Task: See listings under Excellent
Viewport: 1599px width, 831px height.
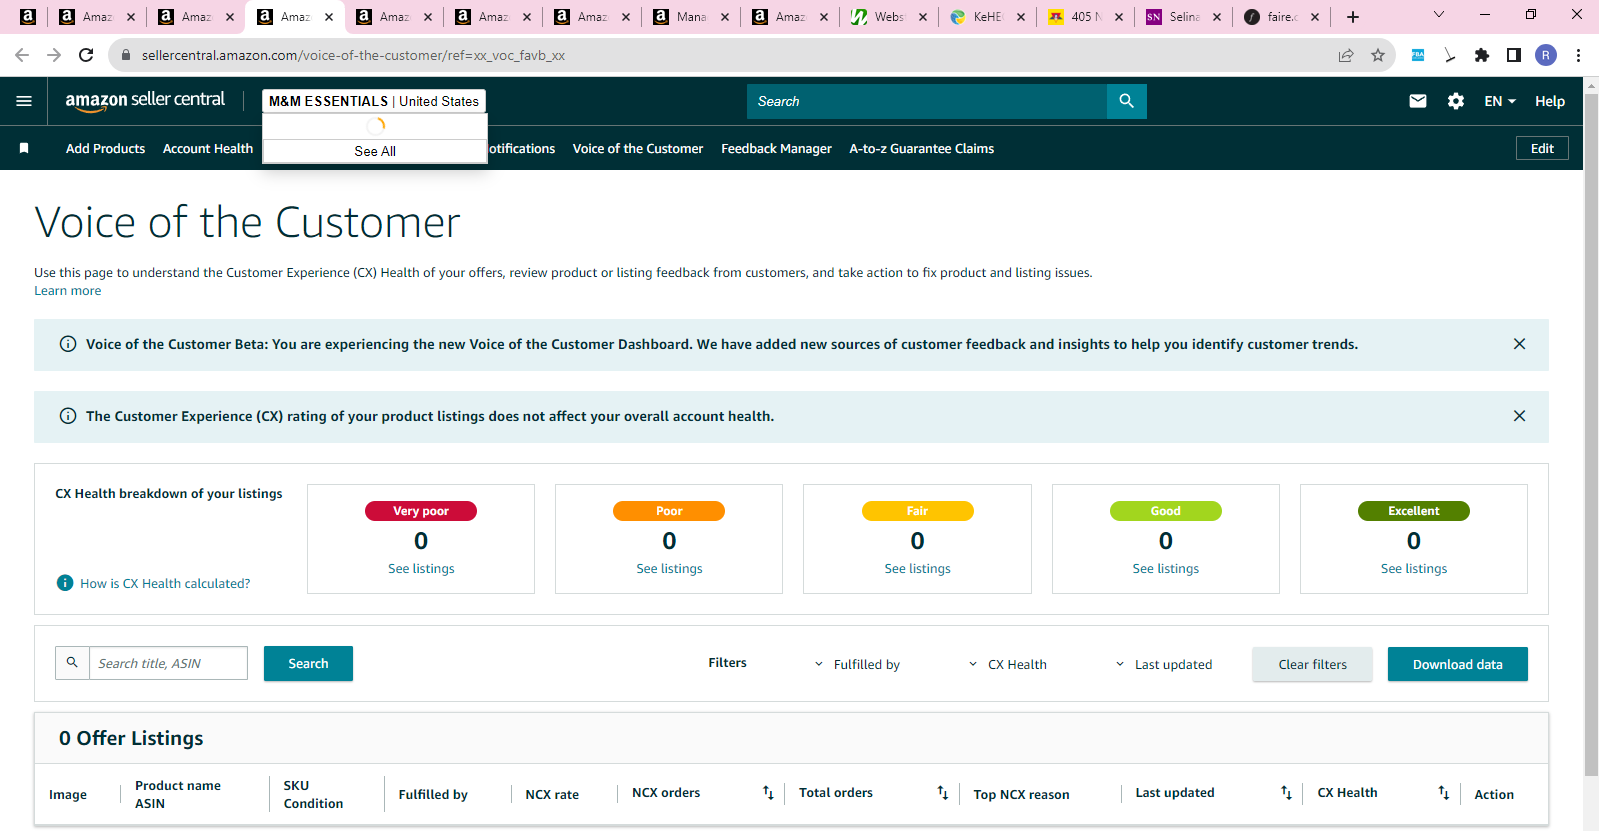Action: pos(1413,568)
